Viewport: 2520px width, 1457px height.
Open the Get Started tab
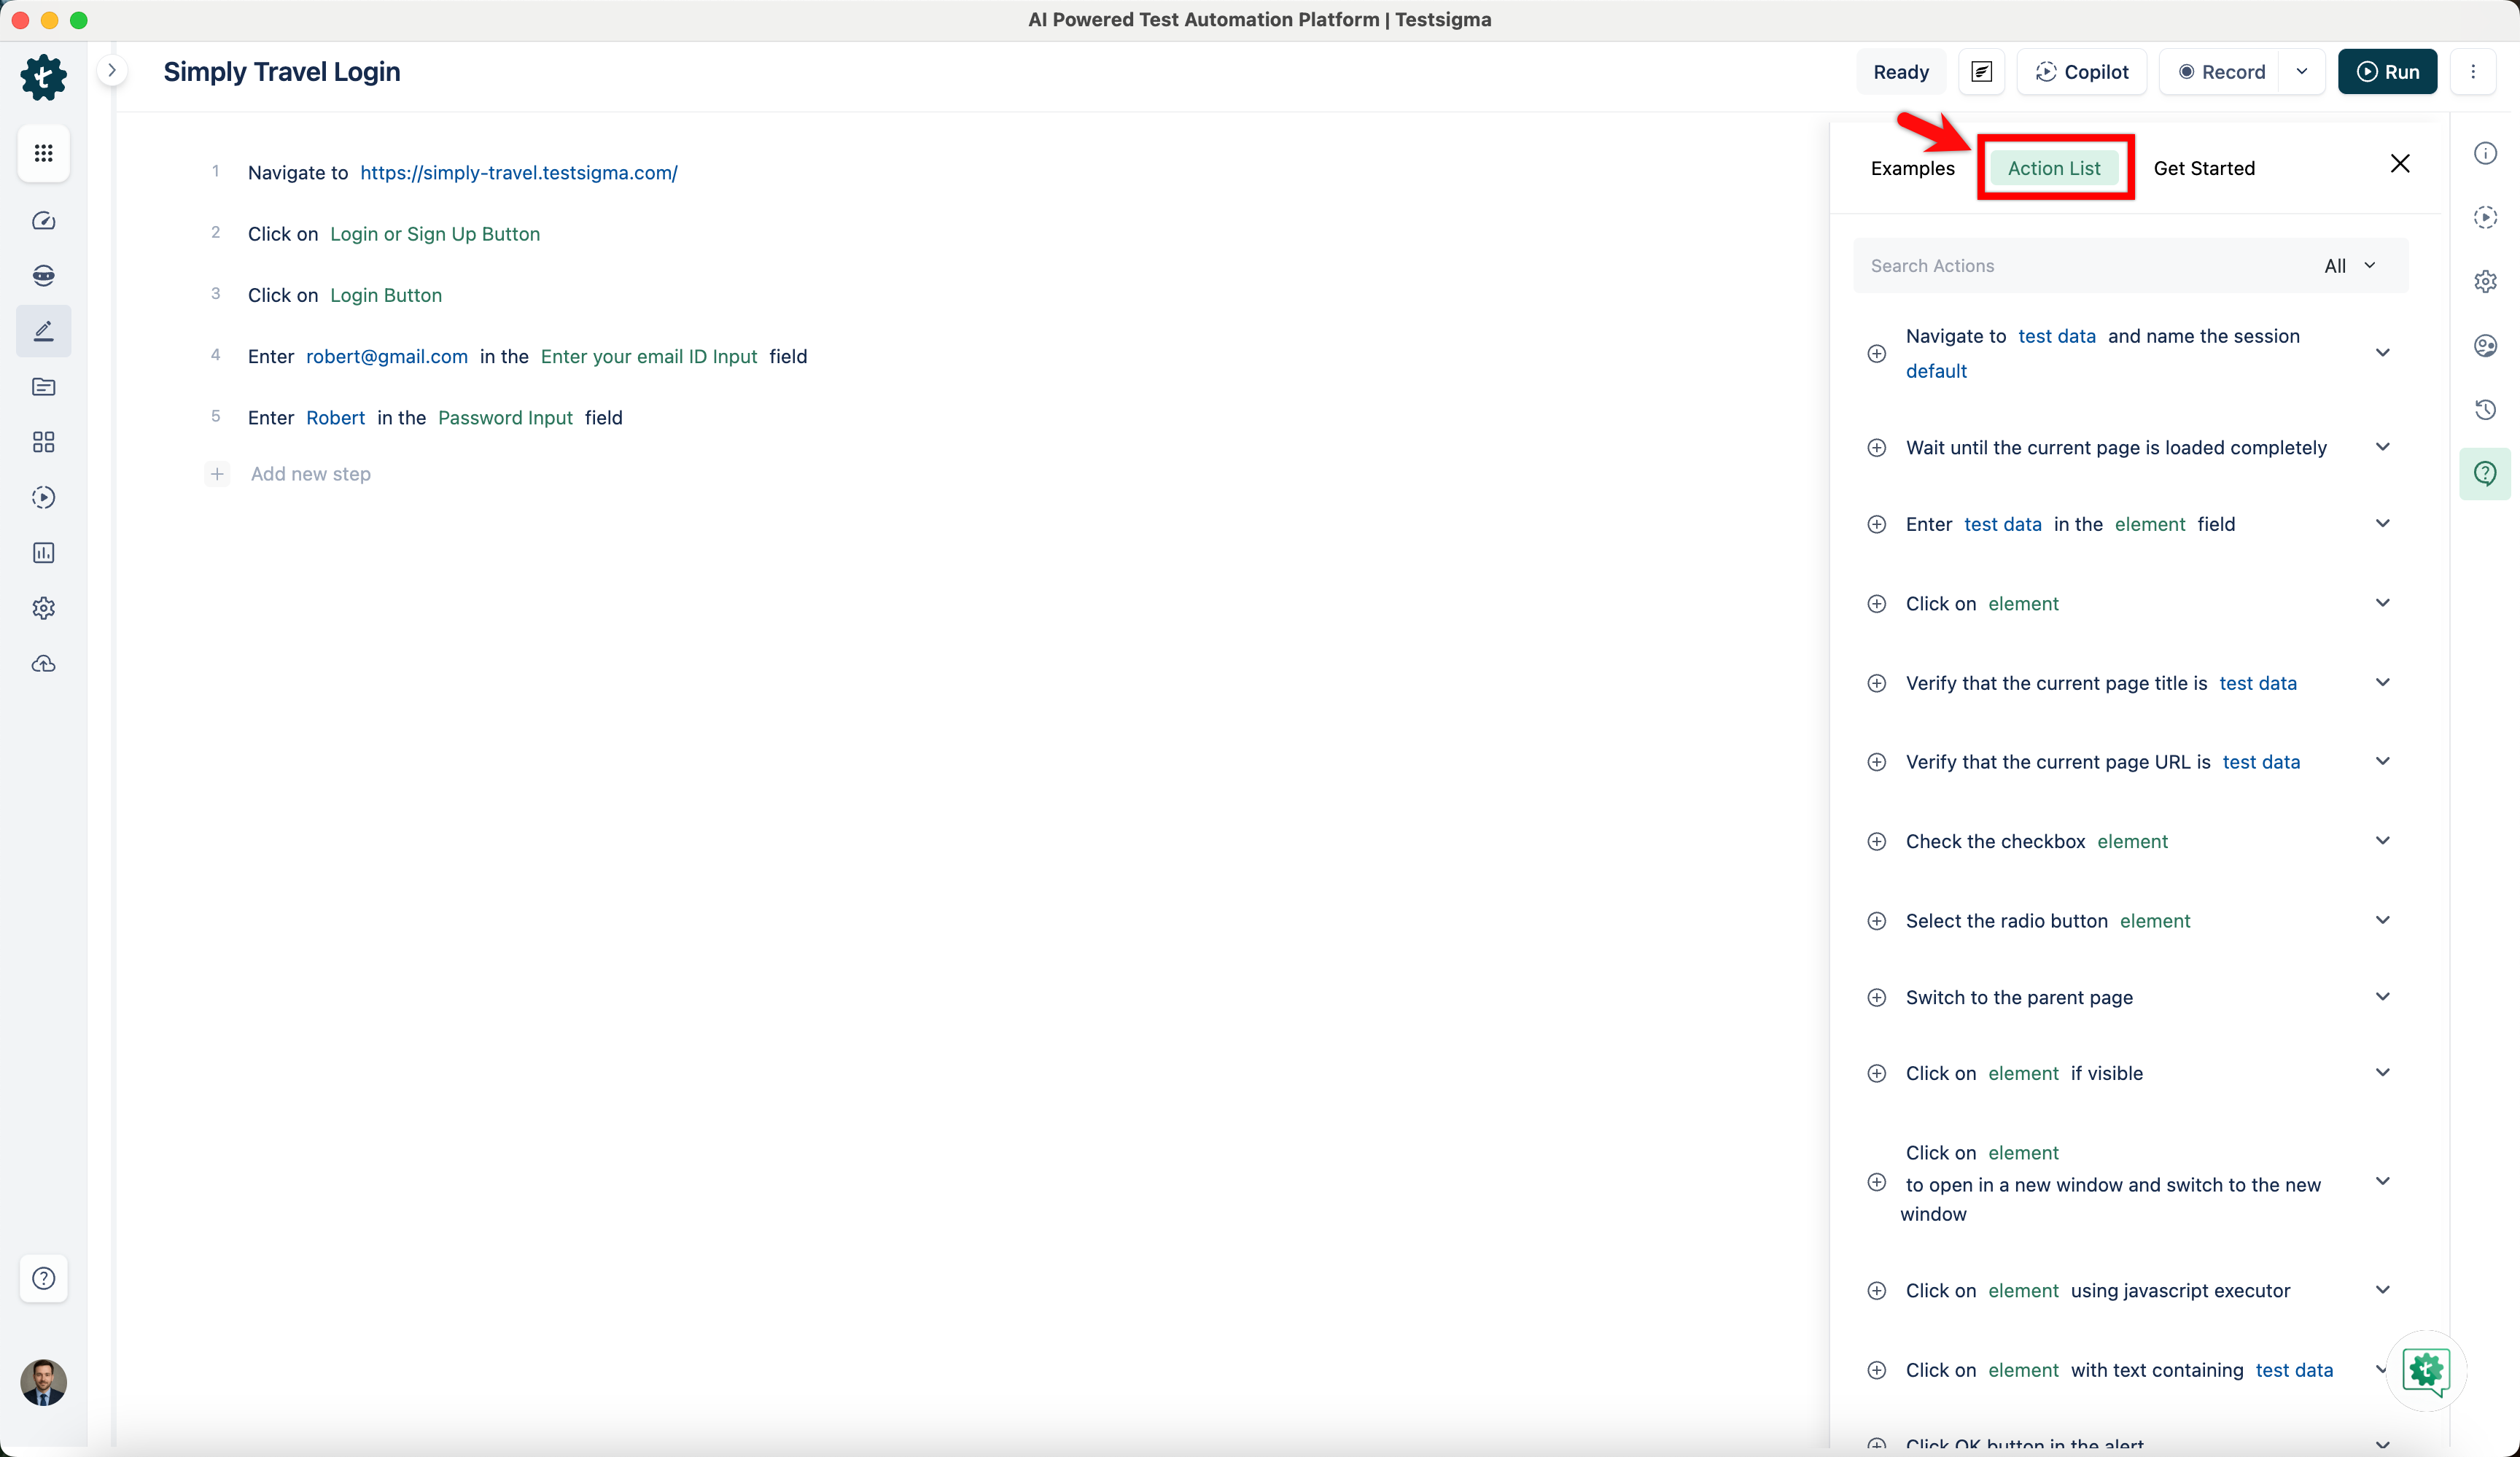pyautogui.click(x=2204, y=168)
